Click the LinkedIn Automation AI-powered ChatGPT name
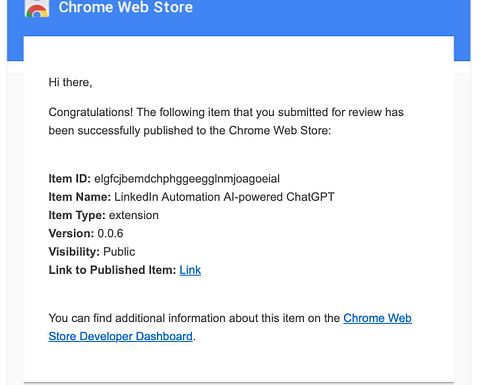The height and width of the screenshot is (385, 480). click(224, 197)
